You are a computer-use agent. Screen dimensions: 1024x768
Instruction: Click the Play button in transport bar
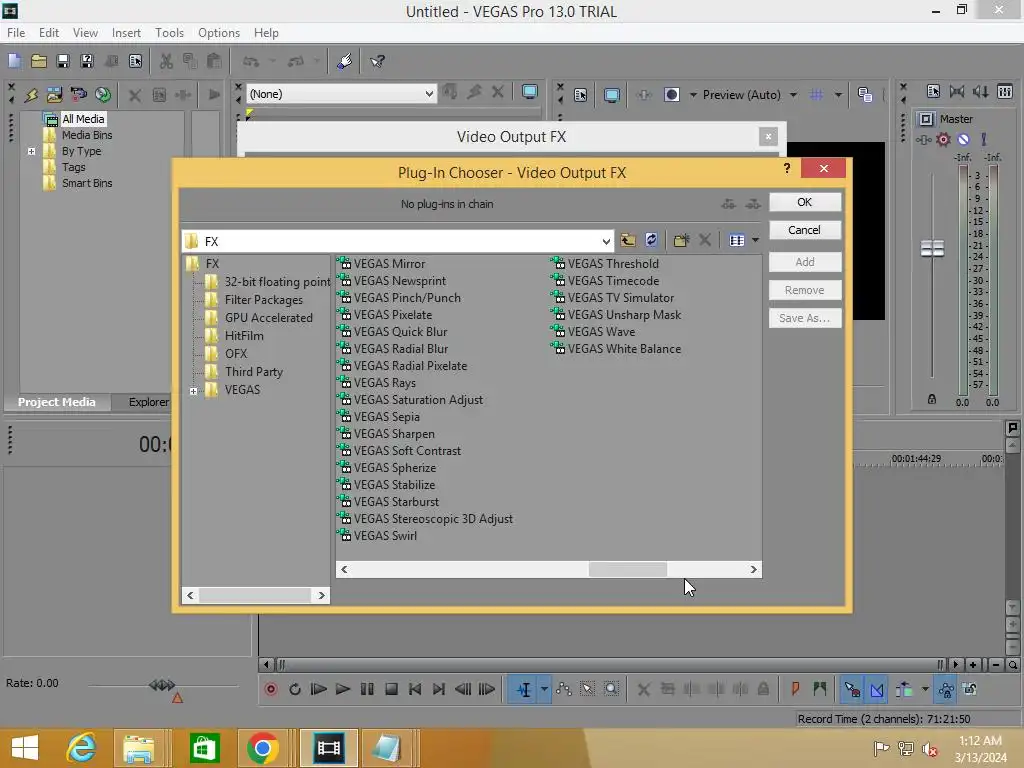point(342,689)
